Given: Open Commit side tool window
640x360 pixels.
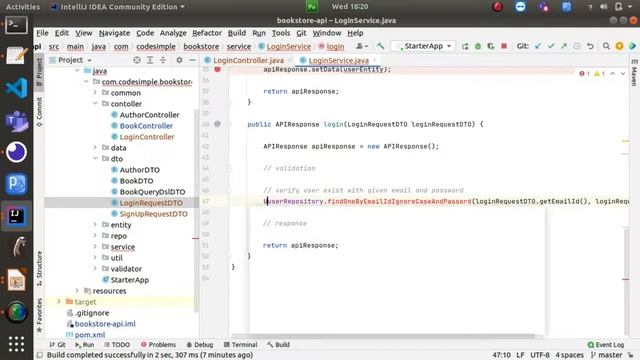Looking at the screenshot, I should click(39, 111).
